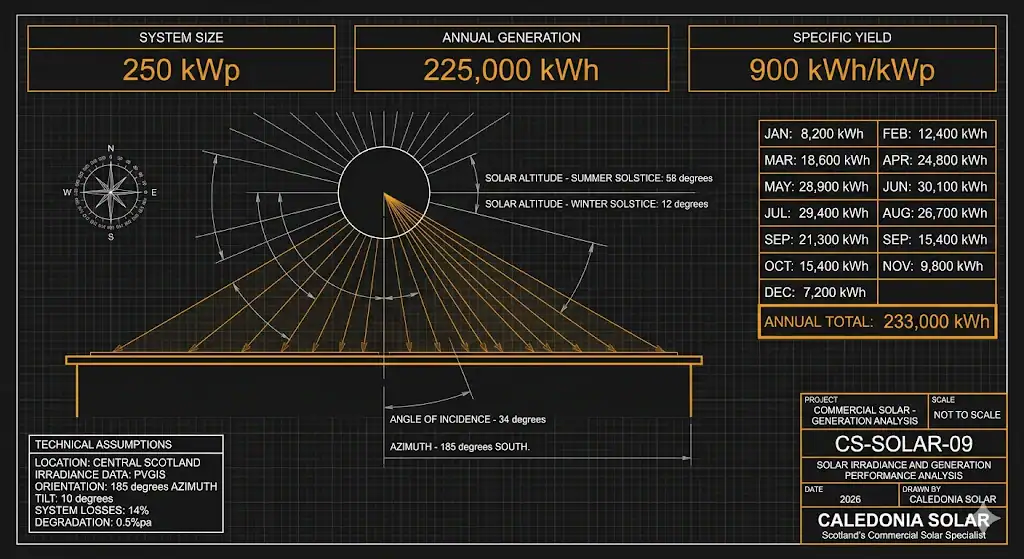1024x559 pixels.
Task: Click the MAR: 18,600 kWh cell
Action: click(x=818, y=160)
